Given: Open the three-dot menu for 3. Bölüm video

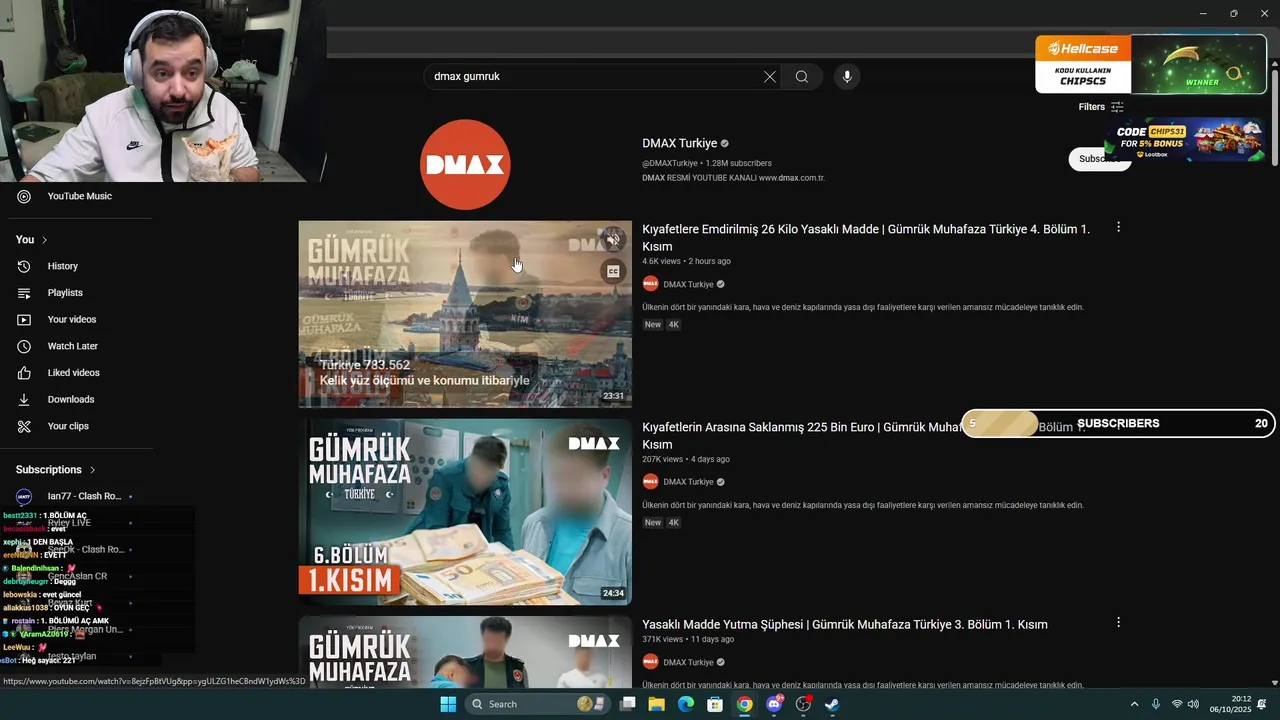Looking at the screenshot, I should point(1118,622).
